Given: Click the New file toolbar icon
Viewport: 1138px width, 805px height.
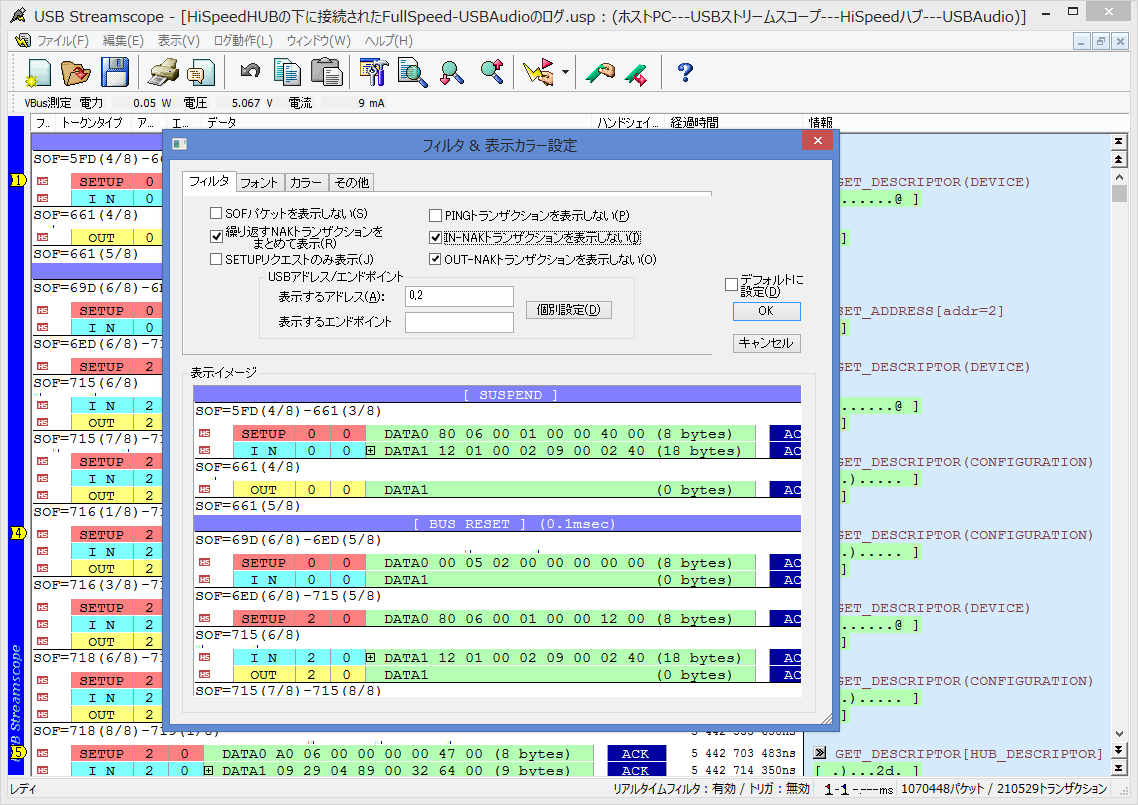Looking at the screenshot, I should click(x=38, y=73).
